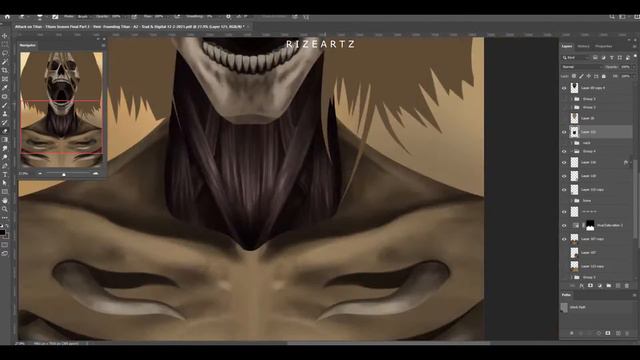This screenshot has height=360, width=640.
Task: Toggle visibility of Hue/Saturation 2 layer
Action: tap(564, 225)
